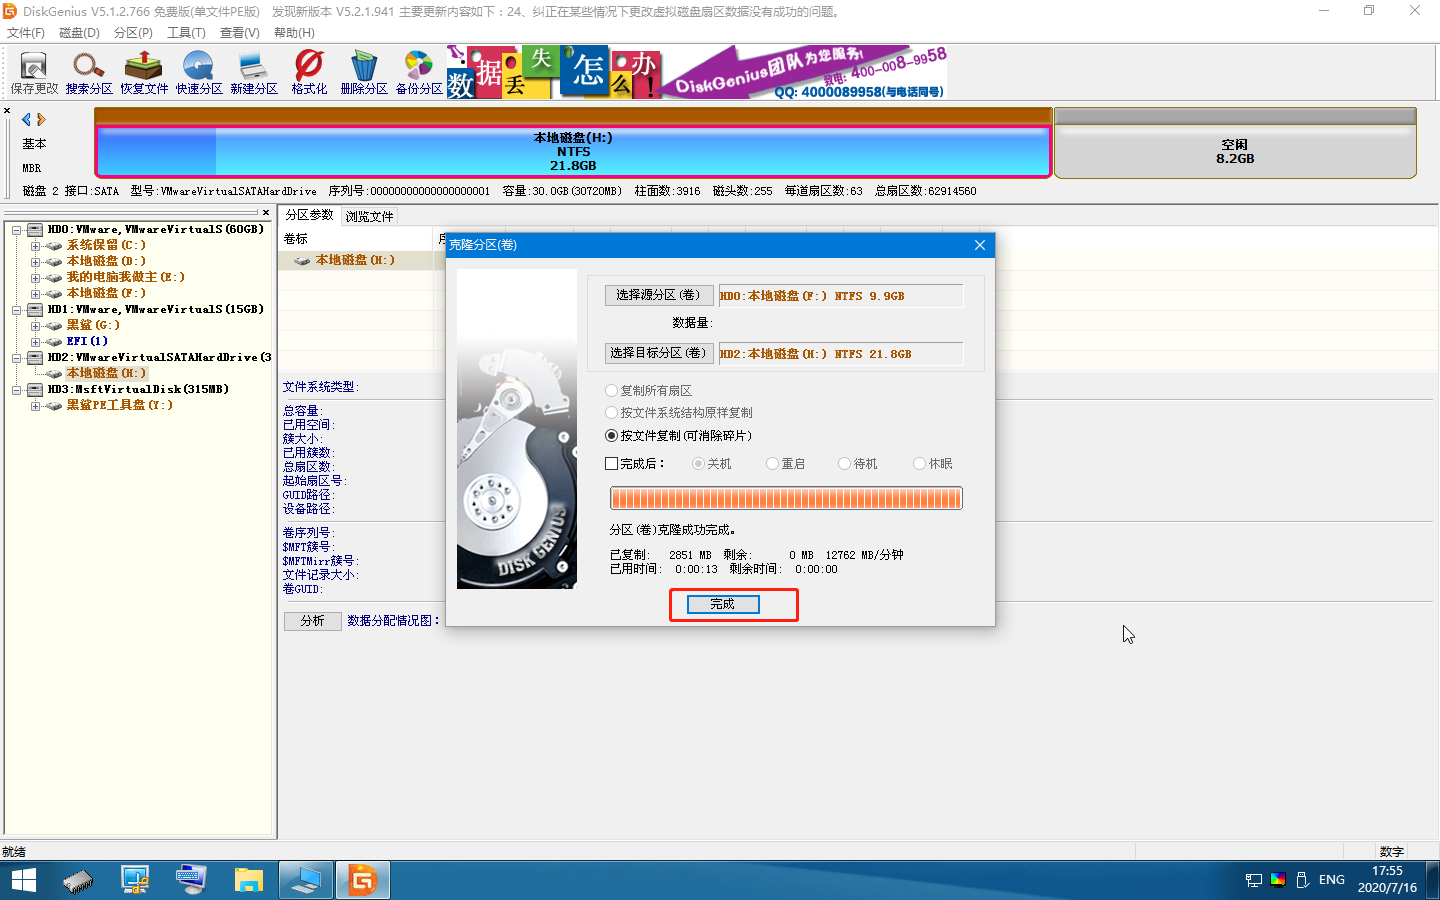Click the 保存更改 save changes toolbar icon
Screen dimensions: 1440x900
coord(34,73)
